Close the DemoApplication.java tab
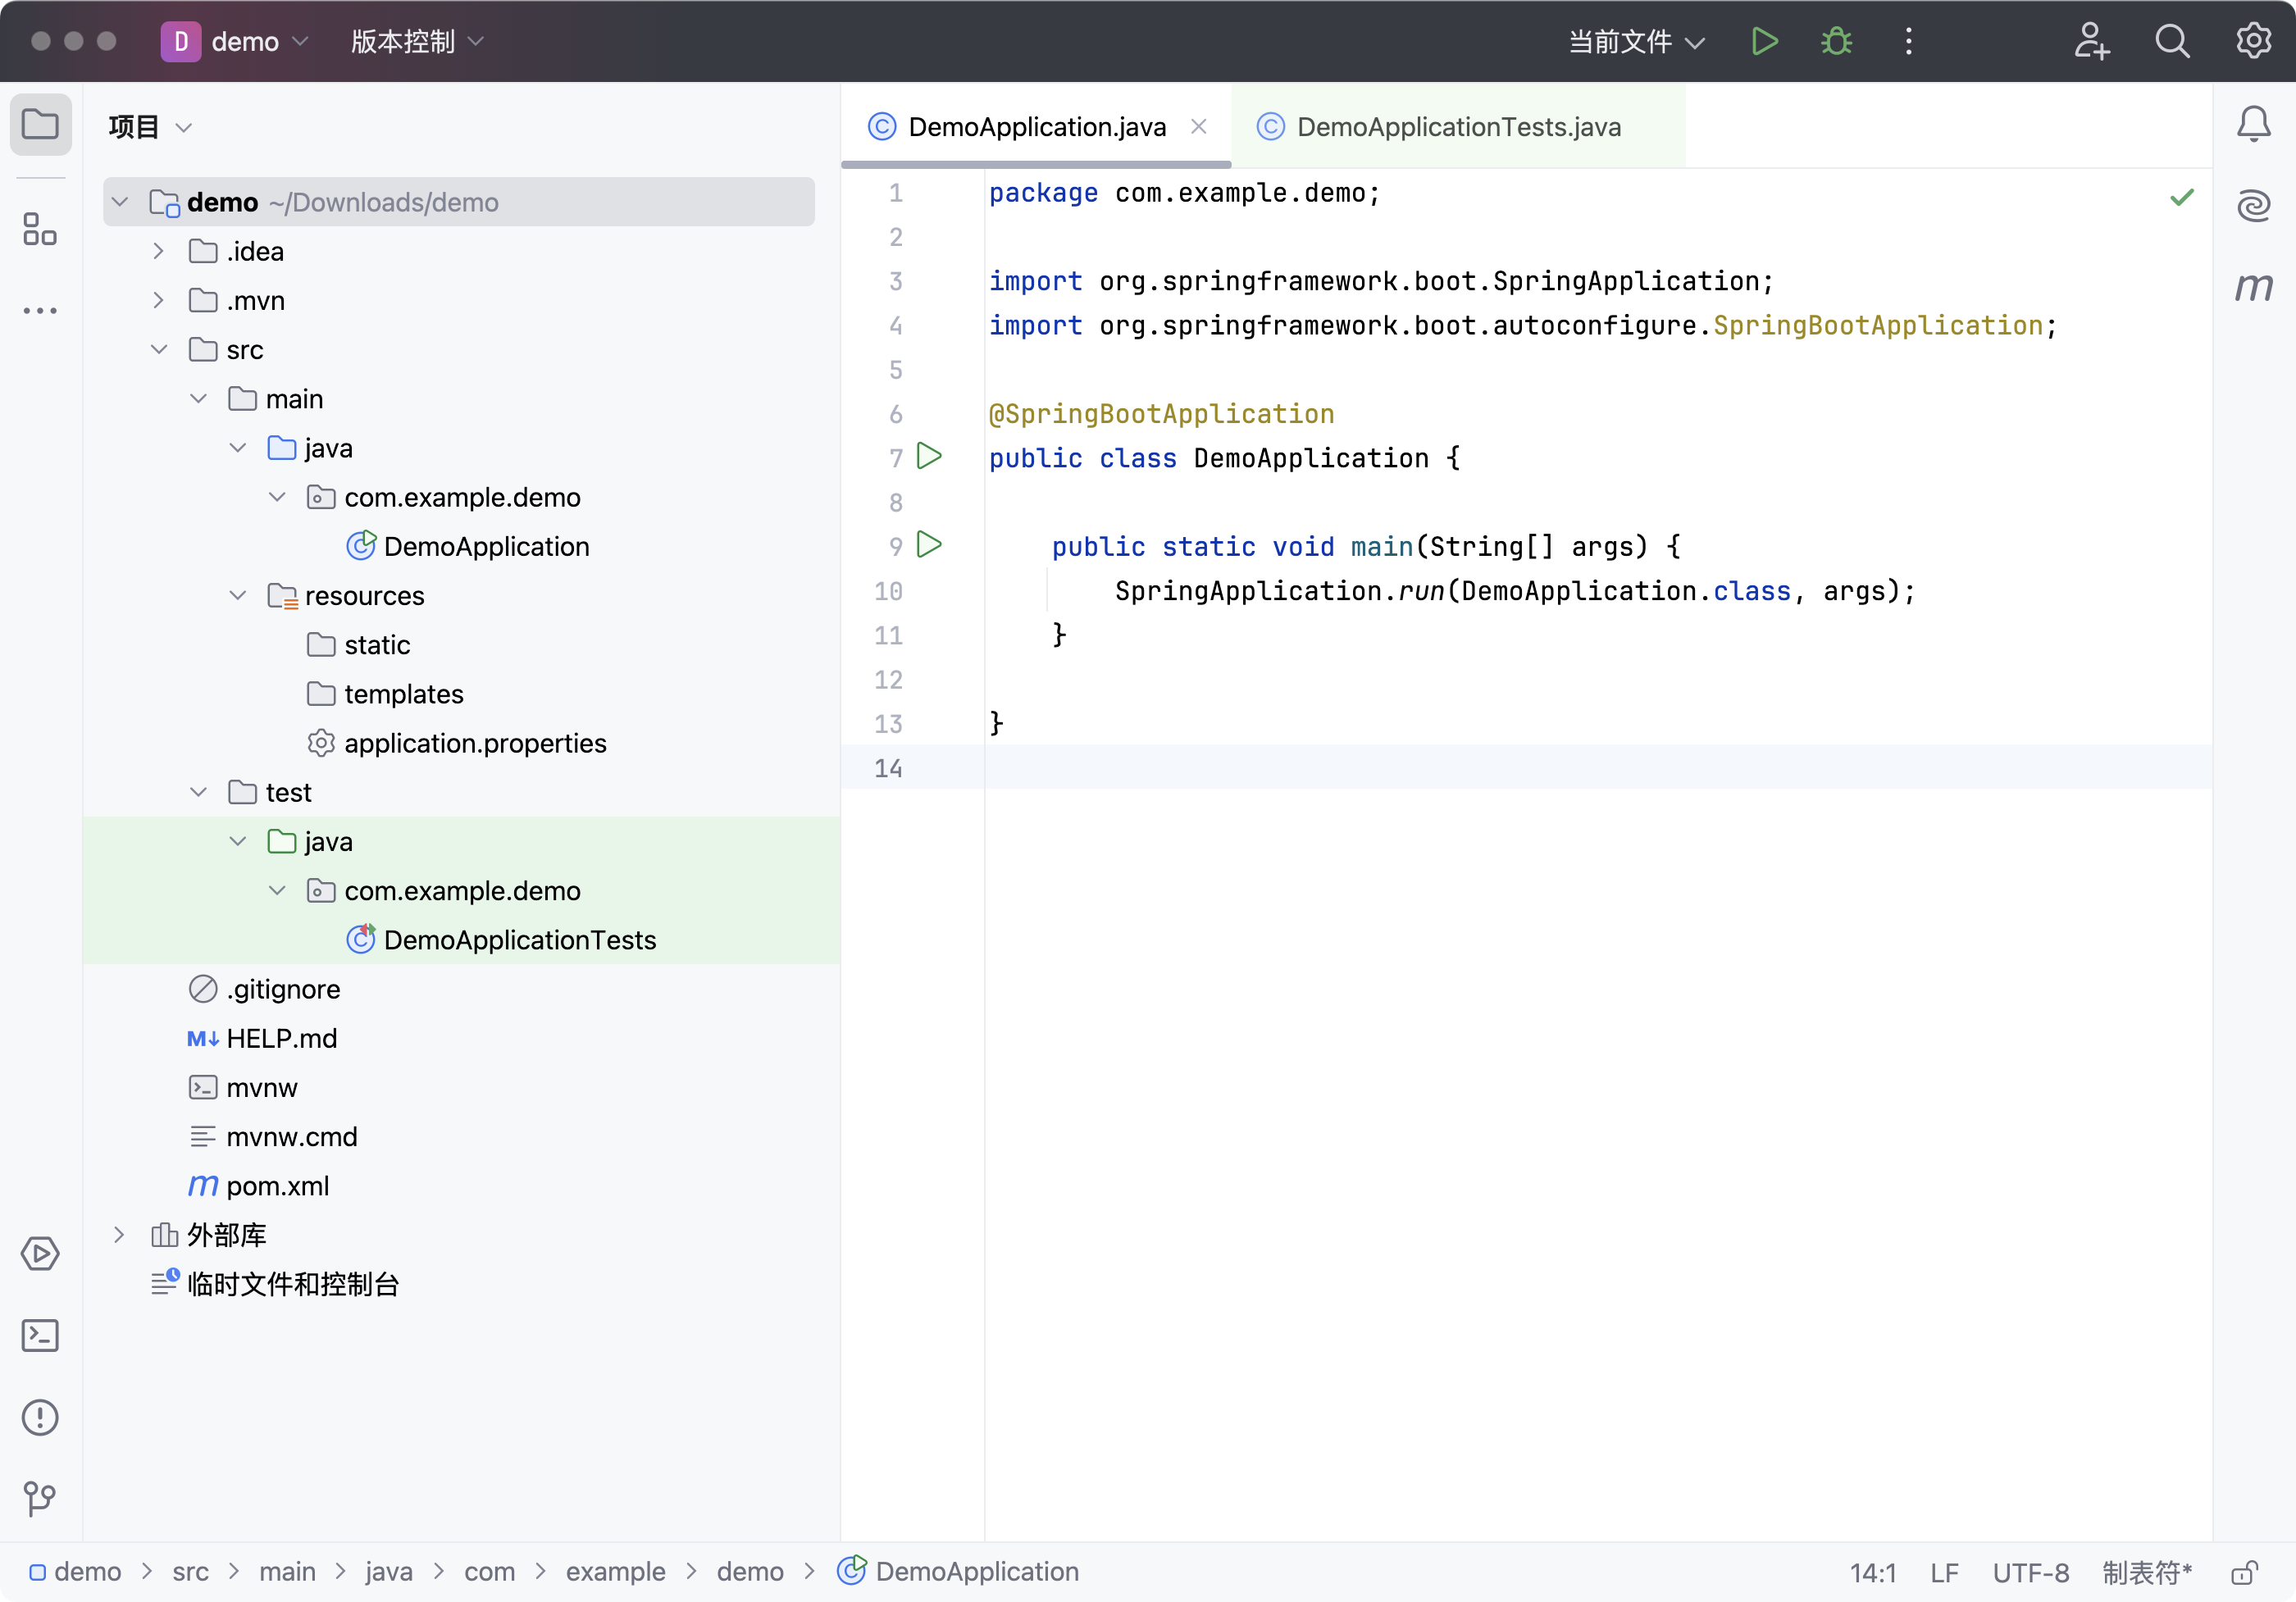2296x1602 pixels. (x=1199, y=127)
